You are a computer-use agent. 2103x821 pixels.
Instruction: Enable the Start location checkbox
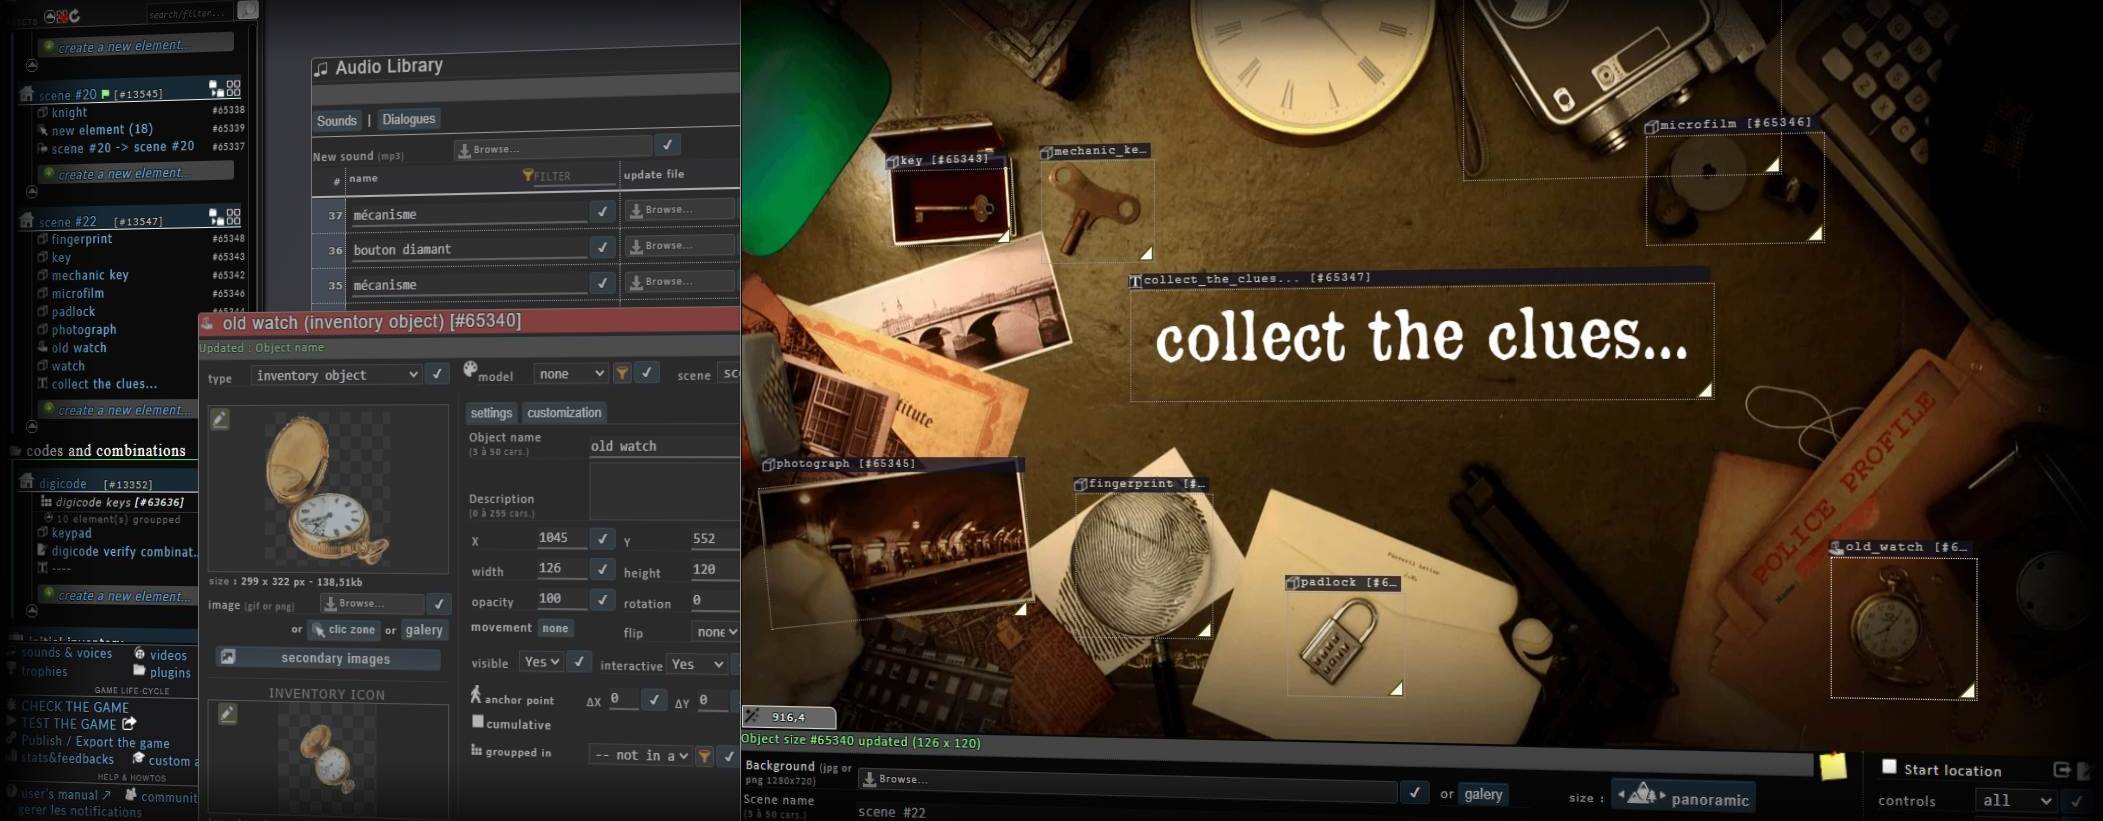click(x=1889, y=767)
